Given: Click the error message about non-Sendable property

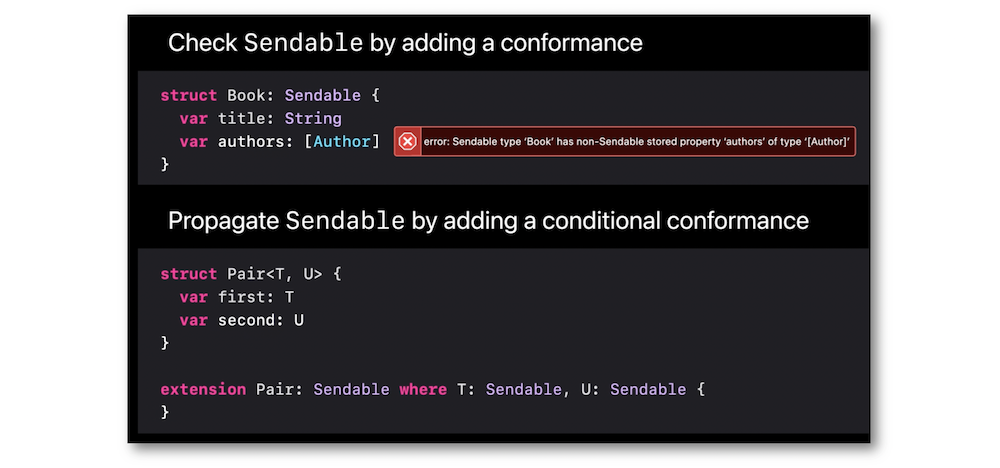Looking at the screenshot, I should point(637,142).
